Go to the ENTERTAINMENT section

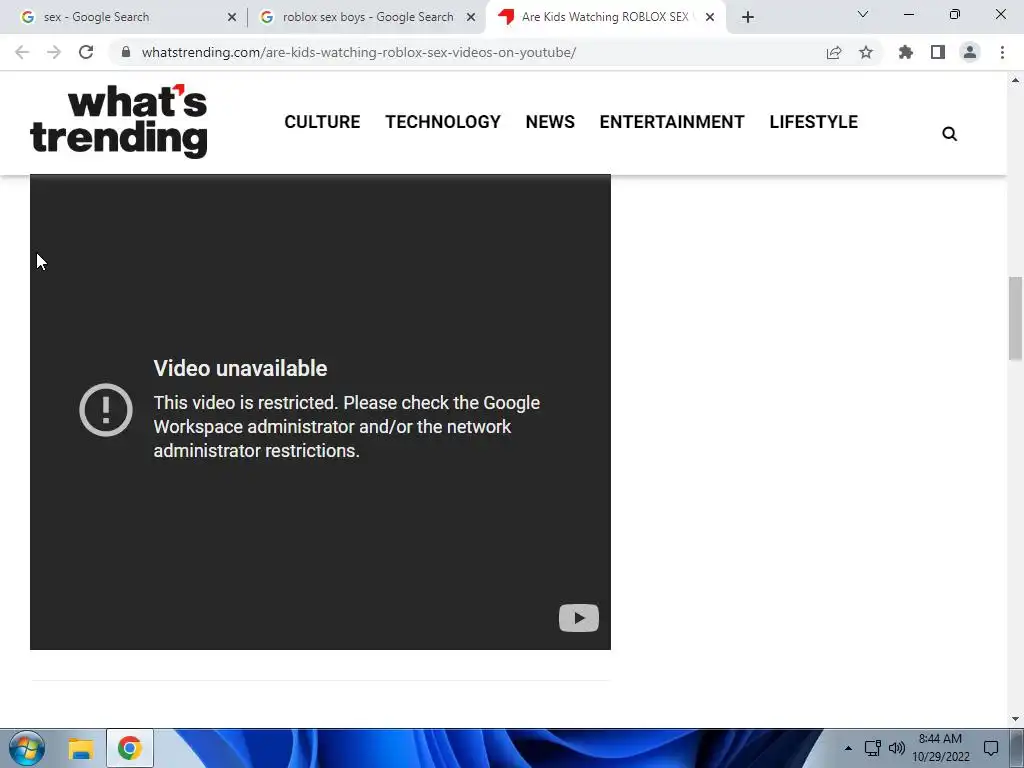[x=672, y=122]
